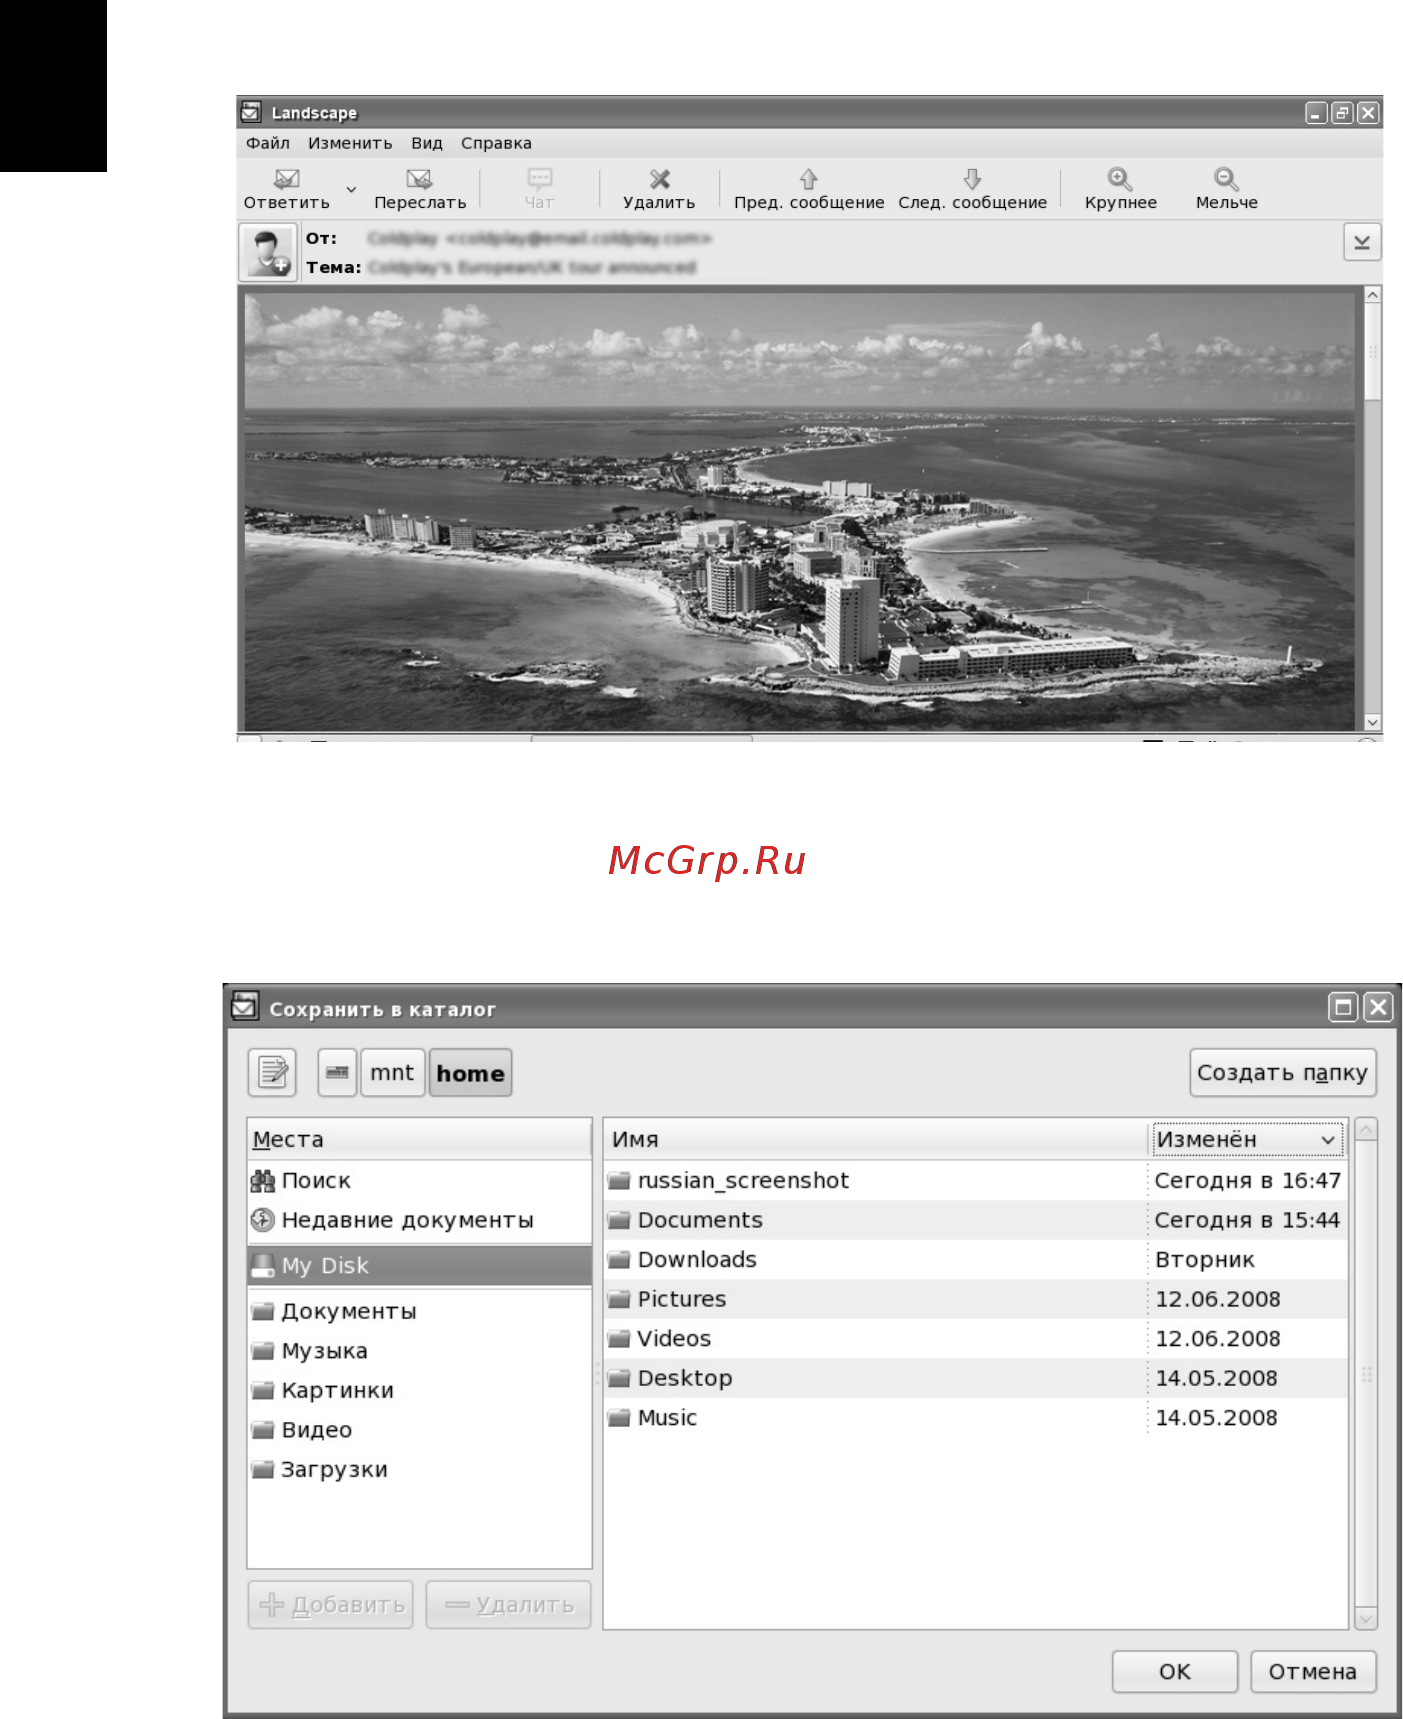Click the Изменён column sort arrow
The height and width of the screenshot is (1719, 1403).
(1327, 1140)
